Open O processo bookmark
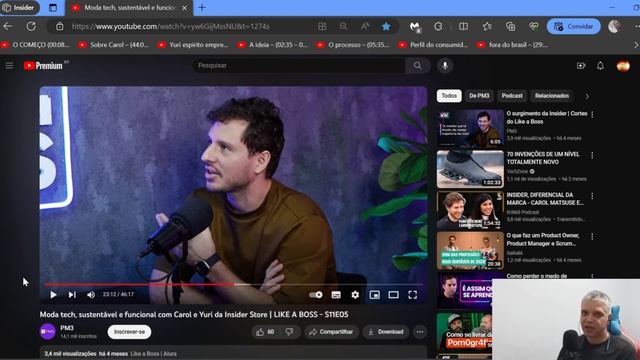The width and height of the screenshot is (640, 360). click(353, 45)
